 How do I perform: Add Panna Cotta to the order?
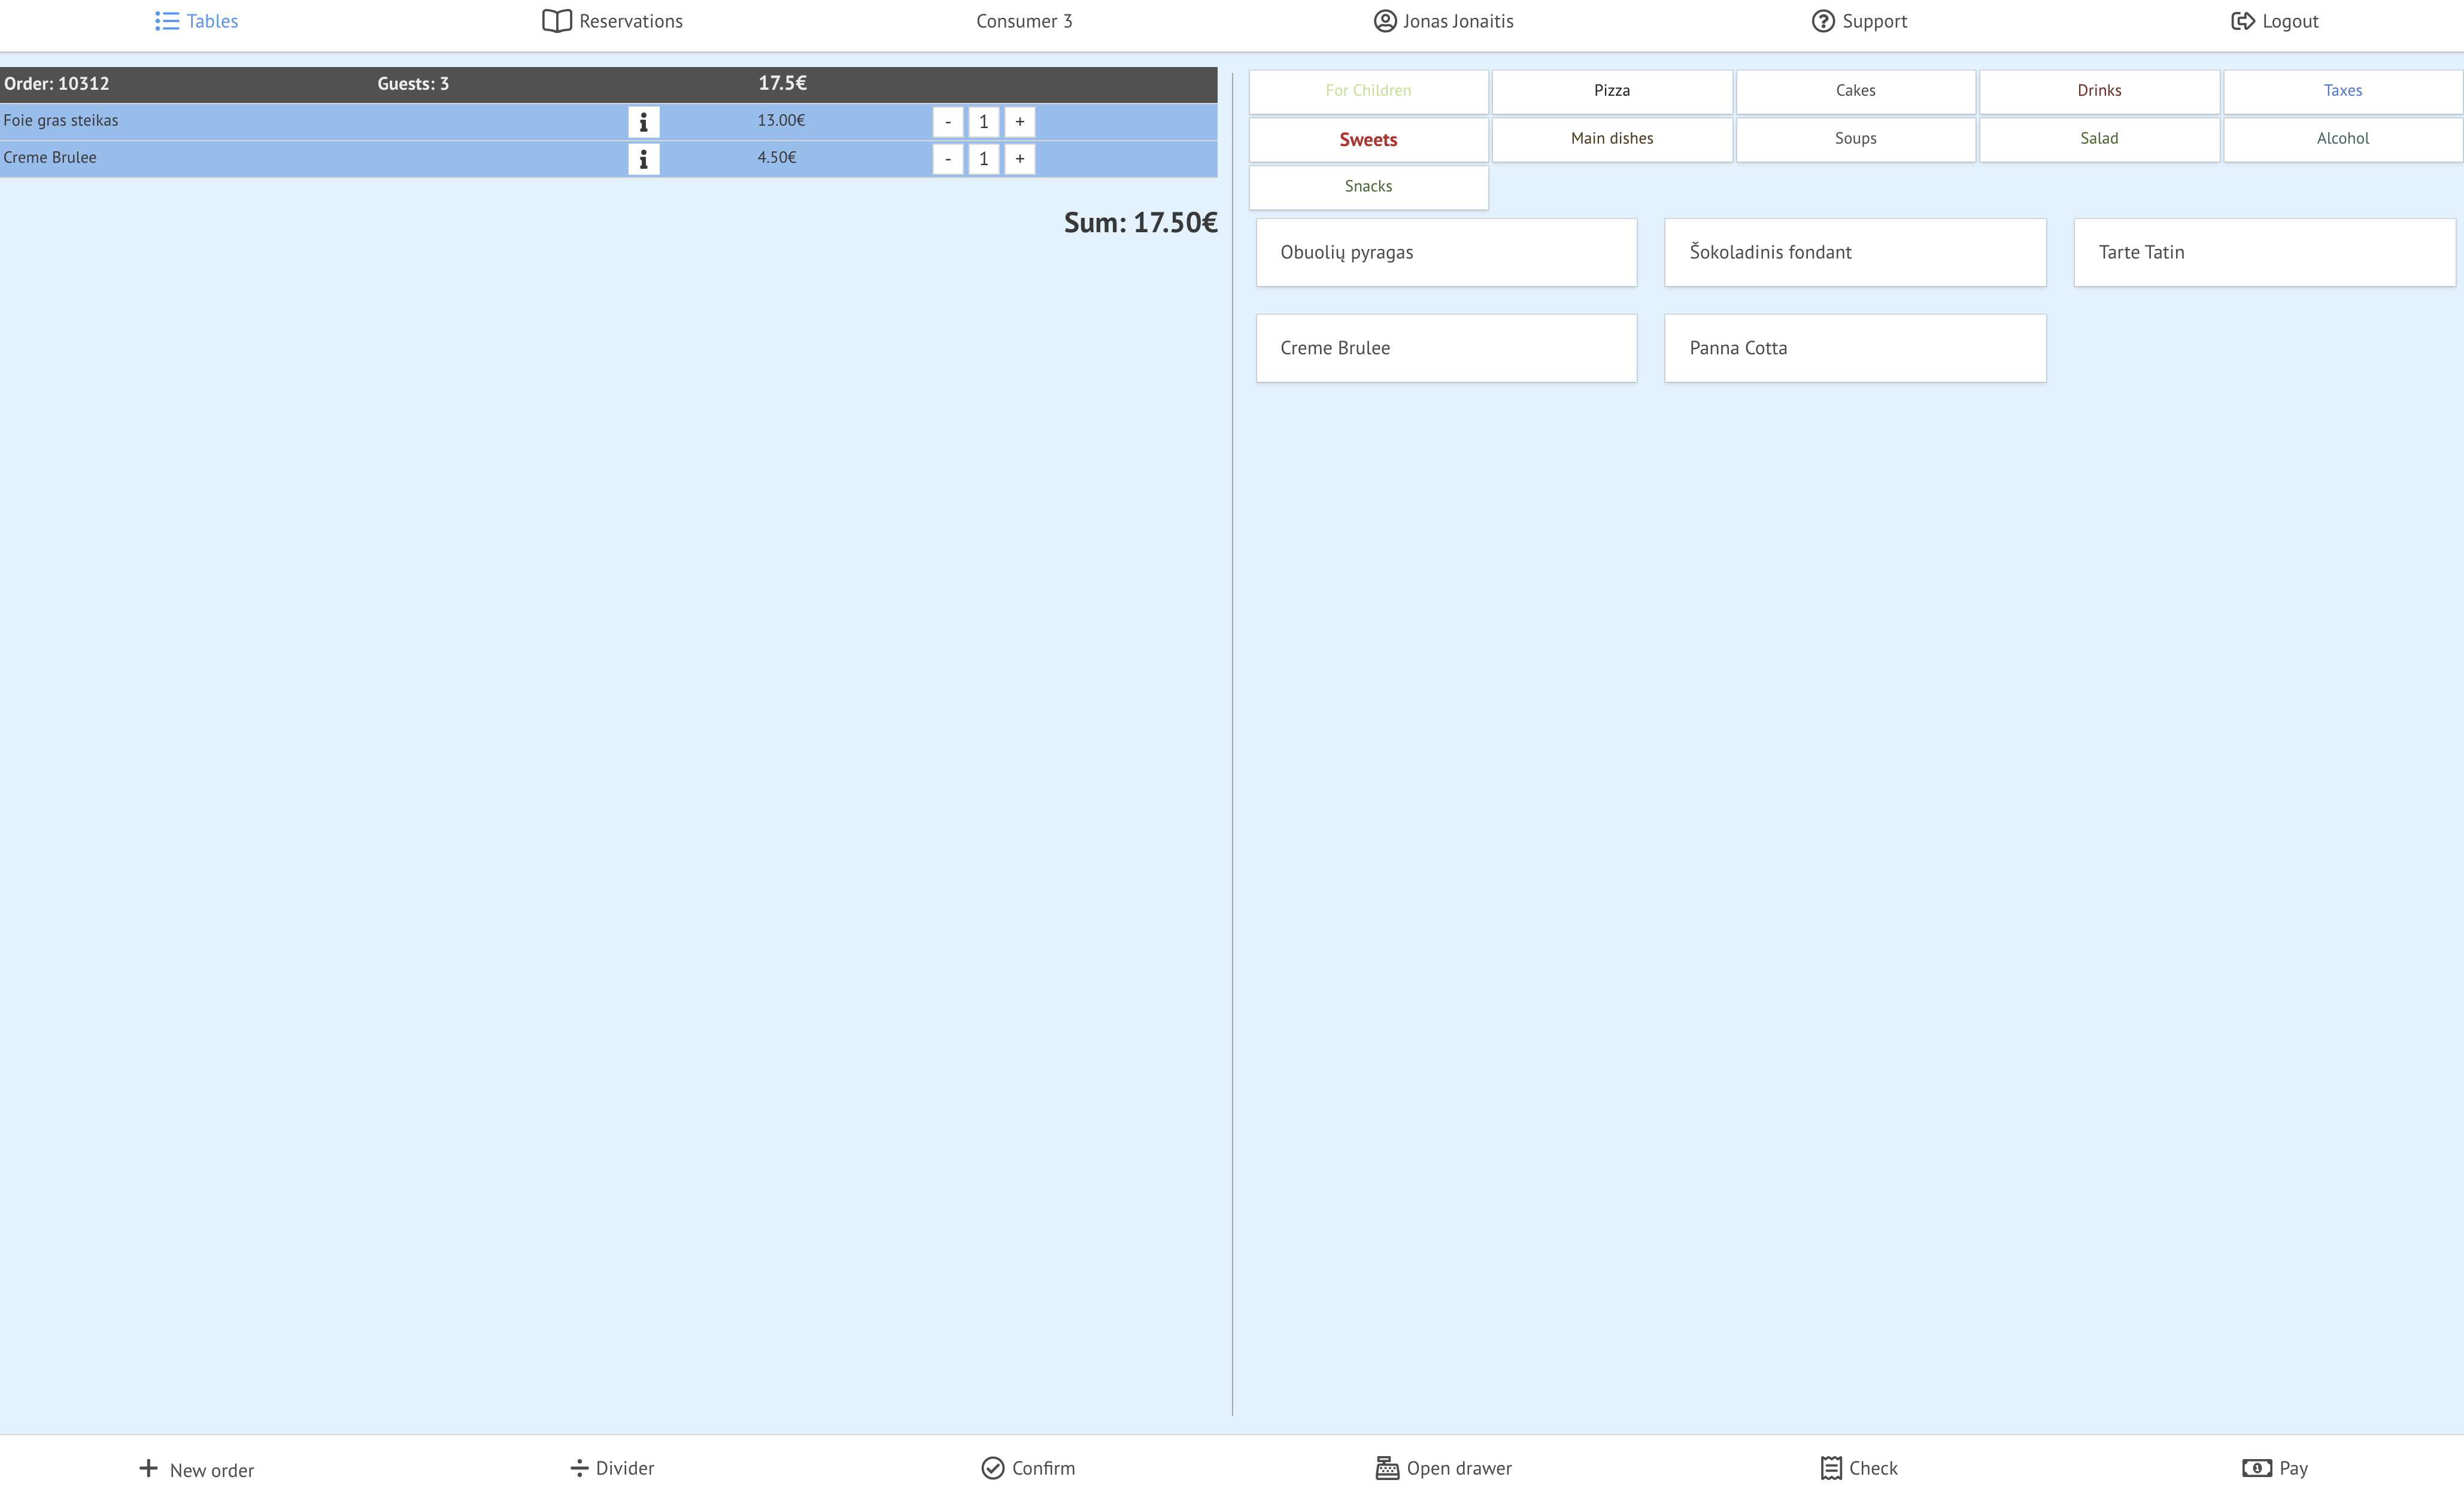coord(1854,348)
